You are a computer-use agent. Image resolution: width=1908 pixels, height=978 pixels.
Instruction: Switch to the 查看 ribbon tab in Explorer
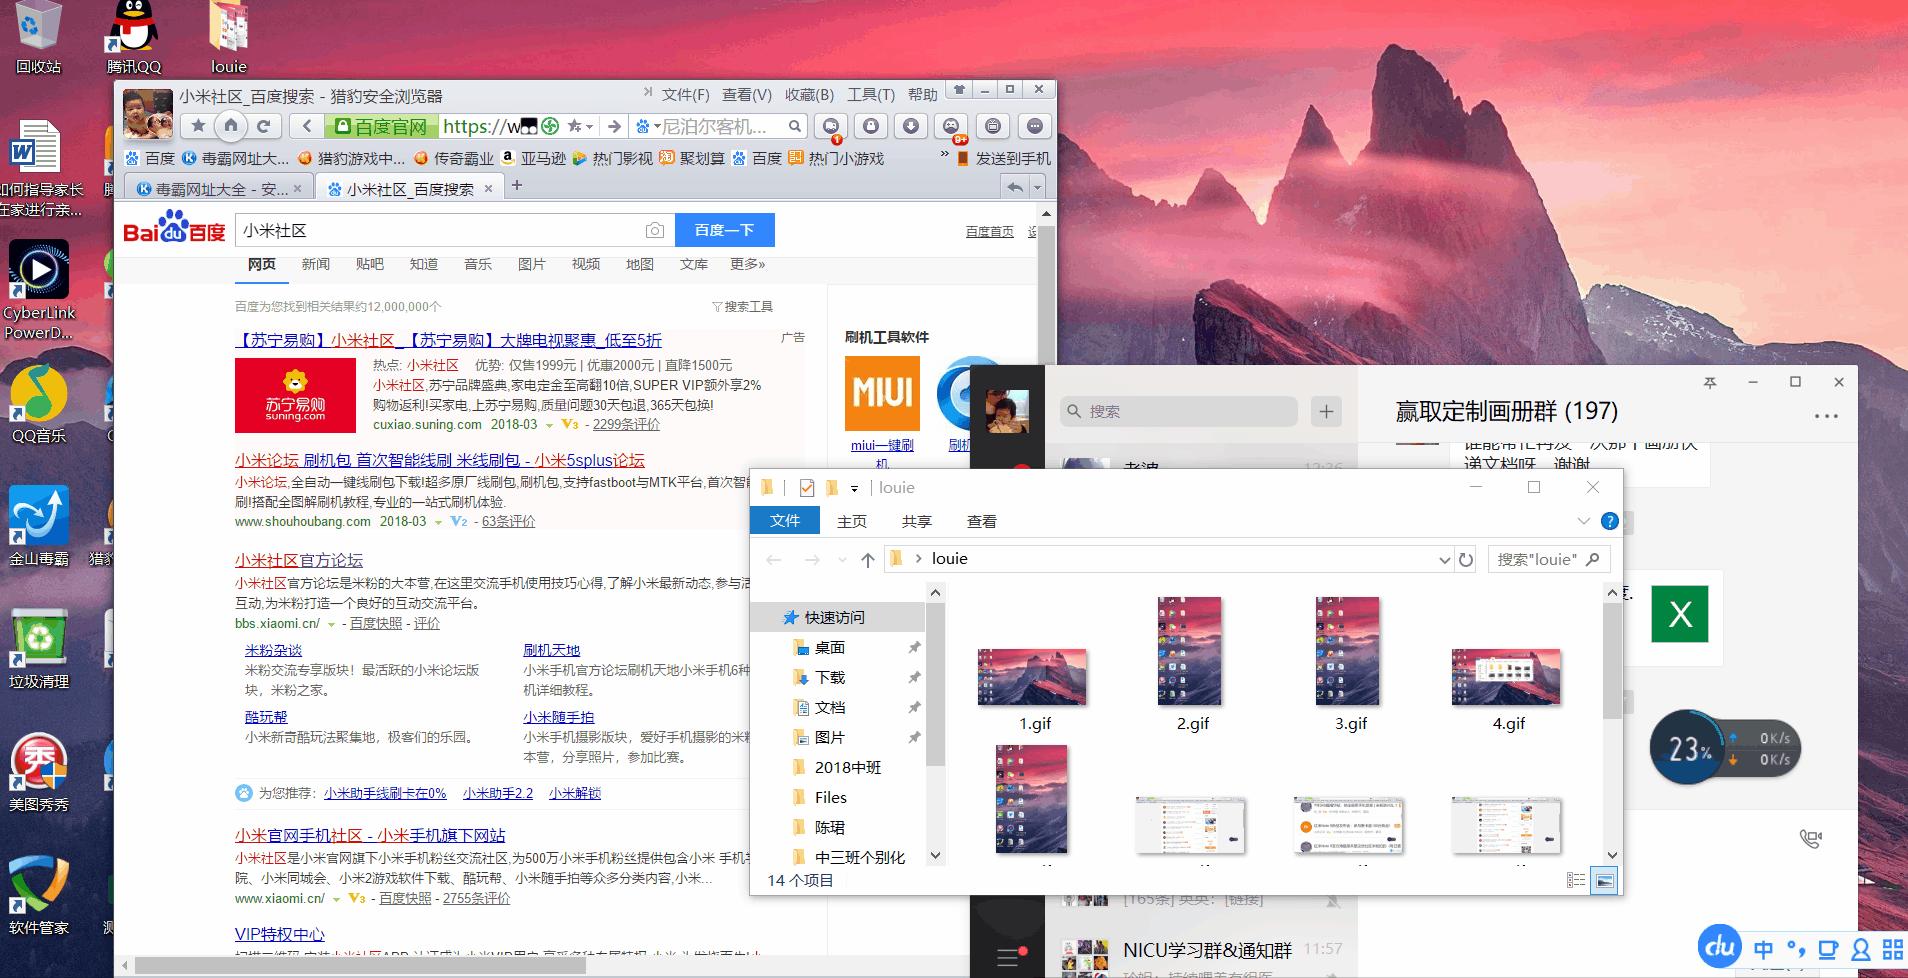[982, 521]
